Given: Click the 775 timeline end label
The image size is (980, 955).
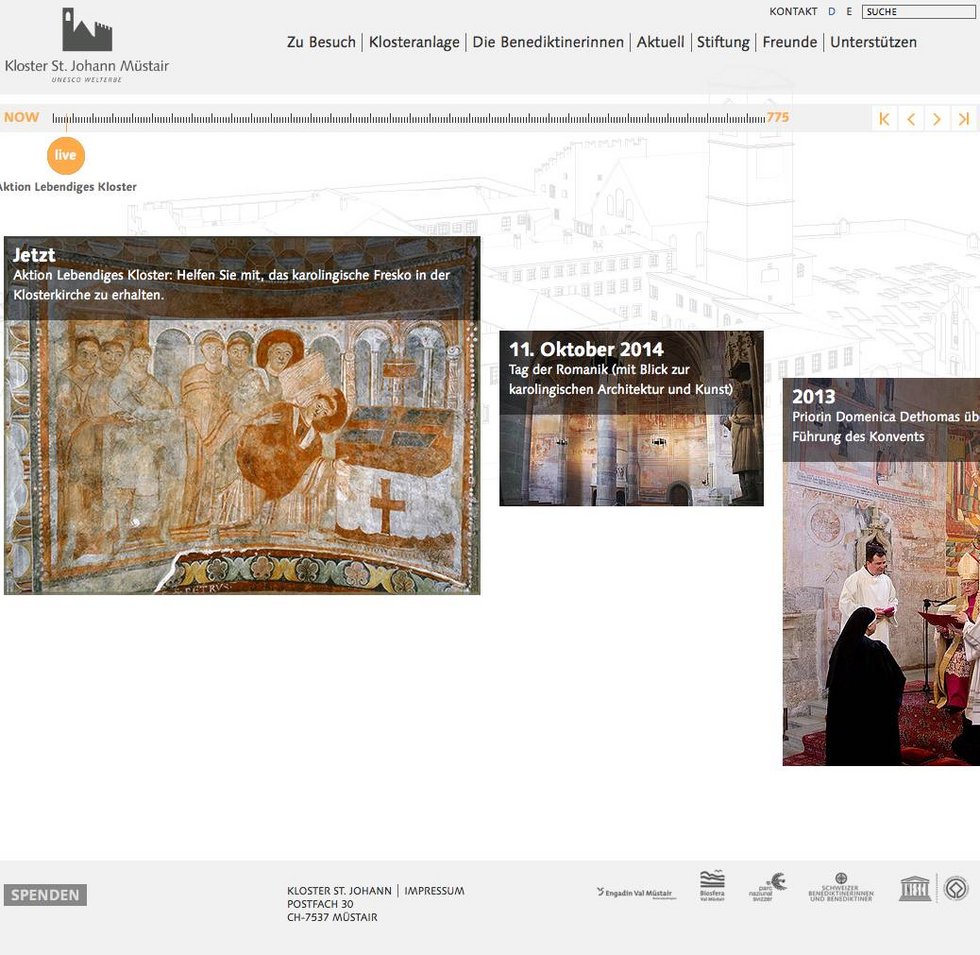Looking at the screenshot, I should click(778, 118).
